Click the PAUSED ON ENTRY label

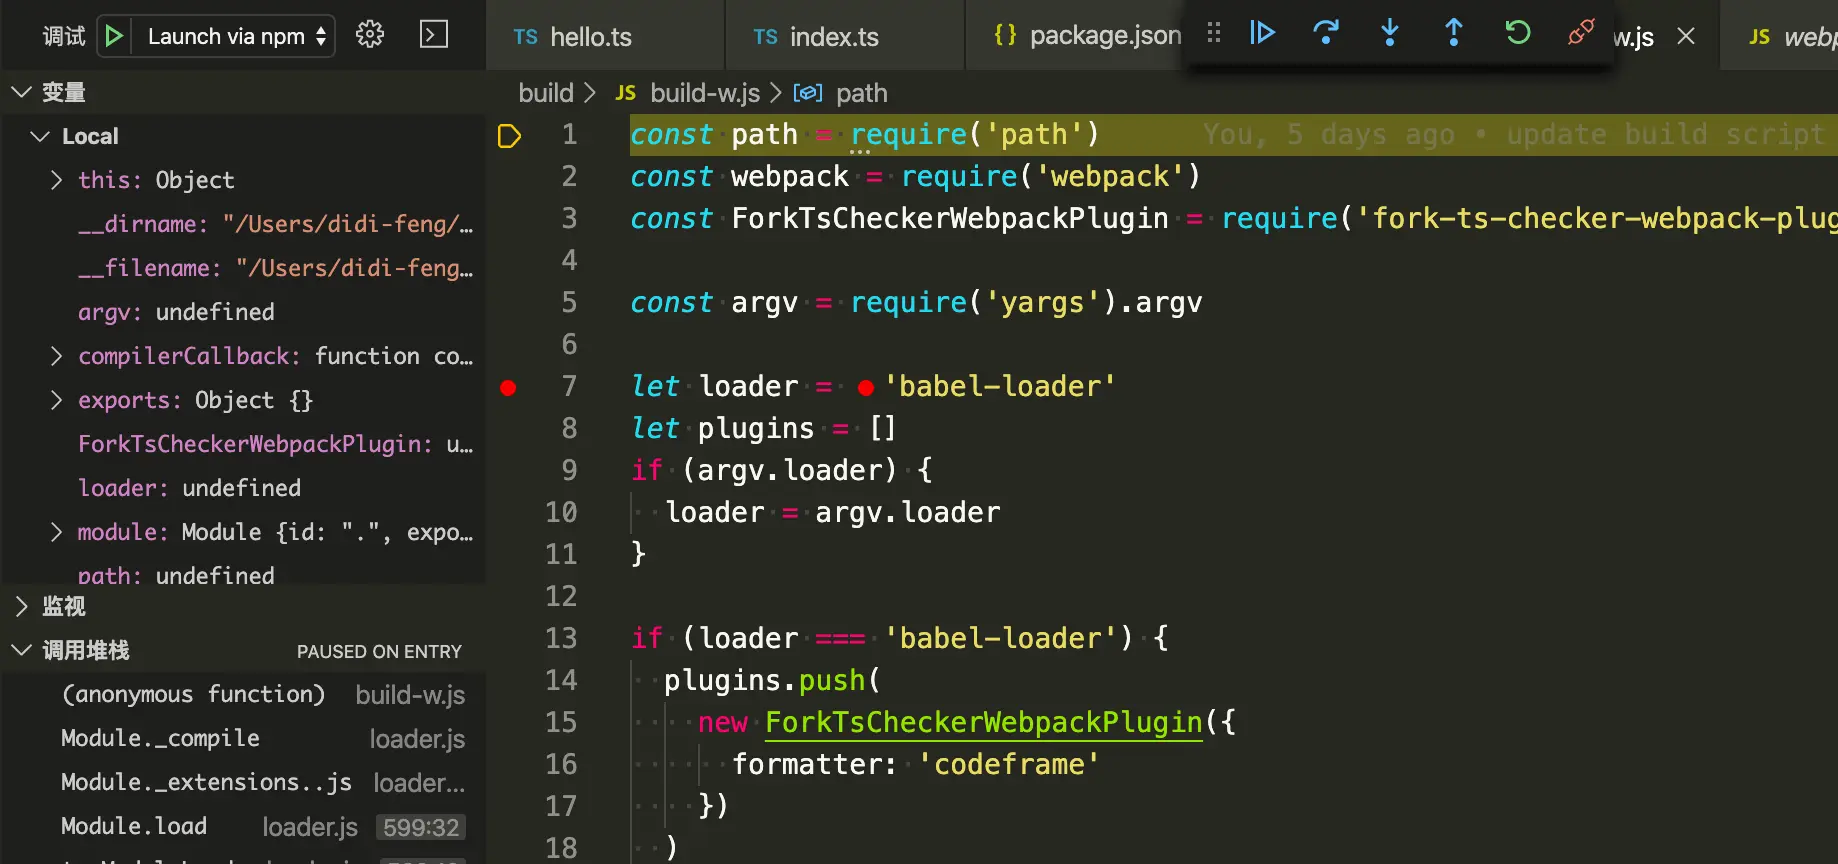(379, 651)
